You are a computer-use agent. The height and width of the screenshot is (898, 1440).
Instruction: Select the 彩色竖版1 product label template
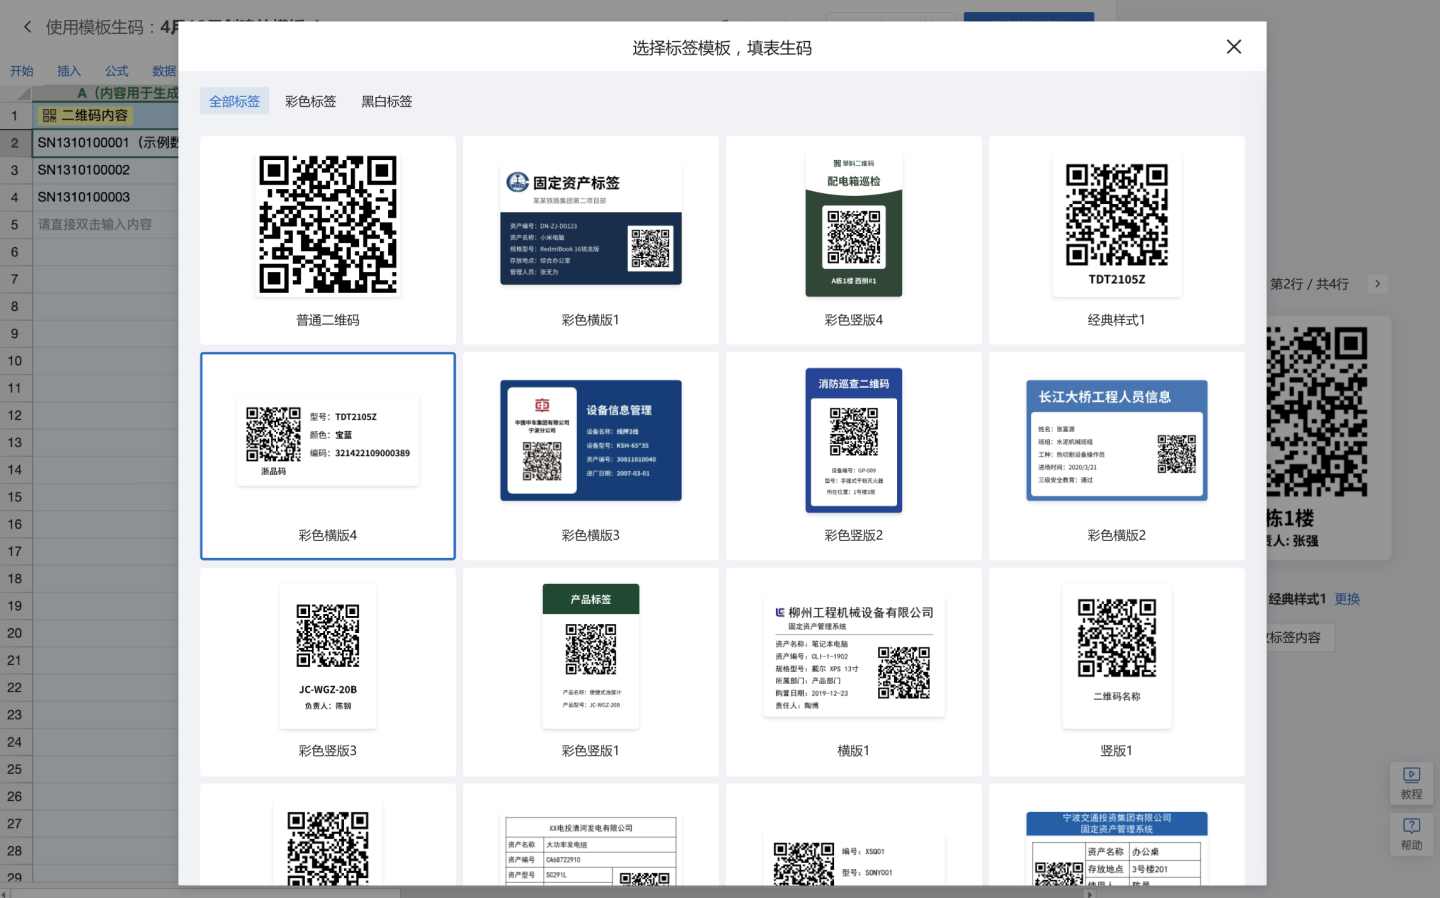591,672
